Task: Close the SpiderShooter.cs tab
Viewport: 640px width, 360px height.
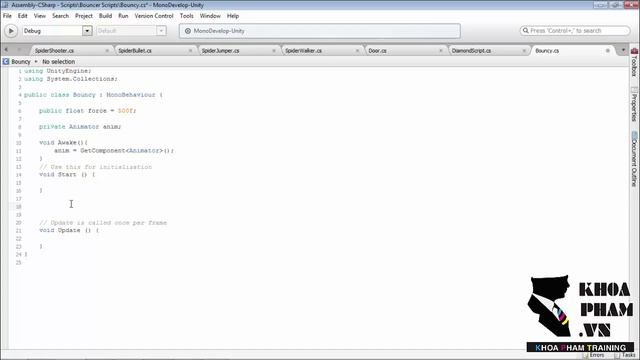Action: pos(107,51)
